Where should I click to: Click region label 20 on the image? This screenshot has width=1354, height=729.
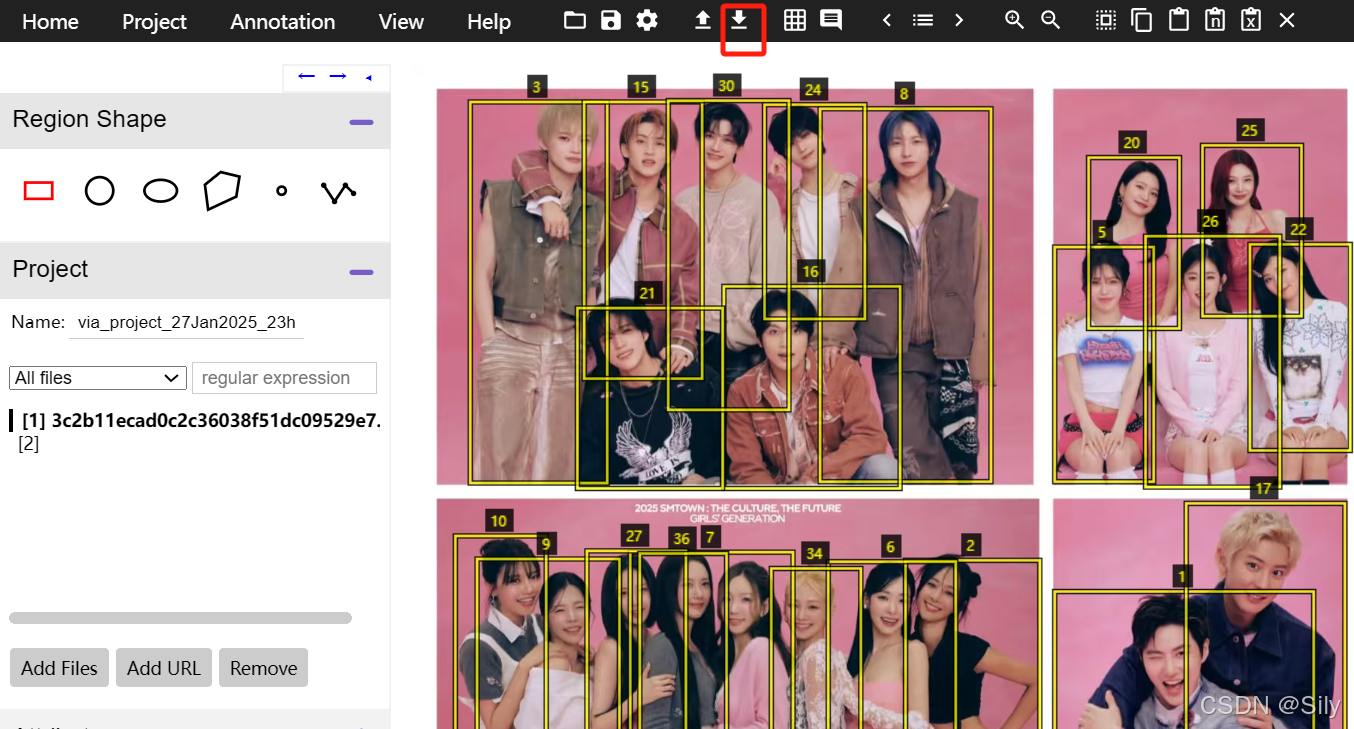1132,142
